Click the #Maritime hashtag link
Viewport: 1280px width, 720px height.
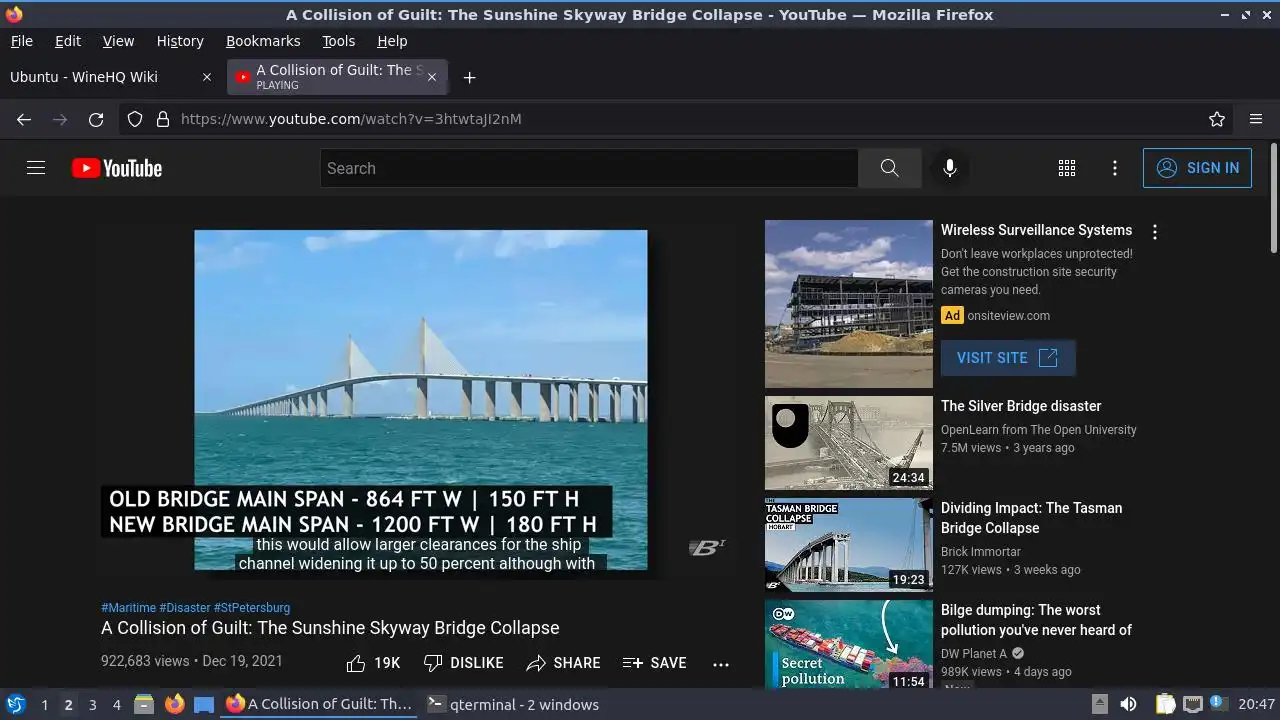pyautogui.click(x=128, y=608)
